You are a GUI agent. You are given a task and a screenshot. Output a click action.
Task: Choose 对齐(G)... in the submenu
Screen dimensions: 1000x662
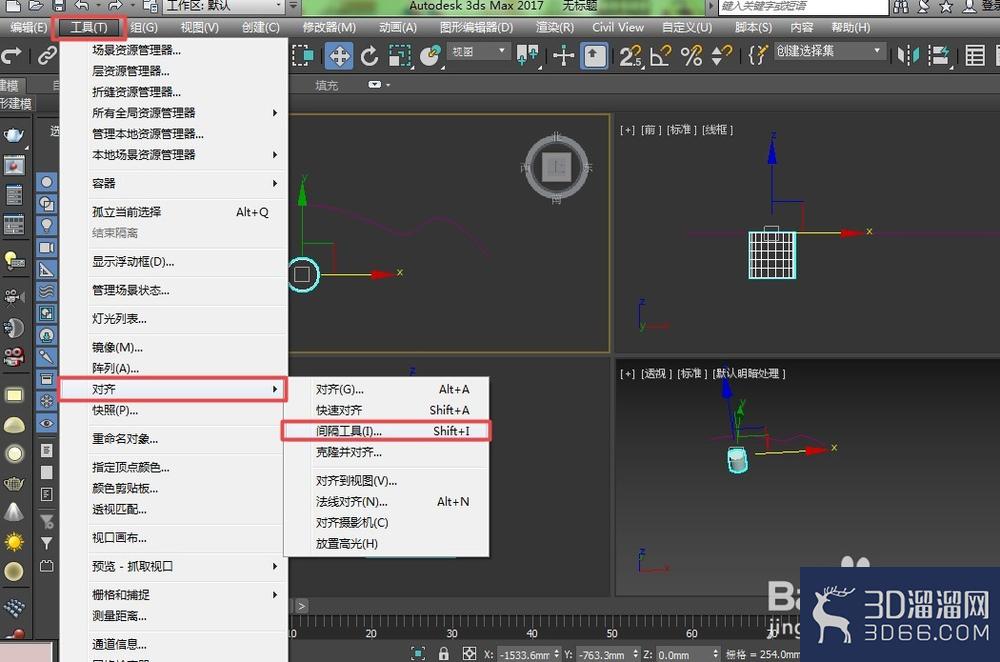tap(386, 389)
